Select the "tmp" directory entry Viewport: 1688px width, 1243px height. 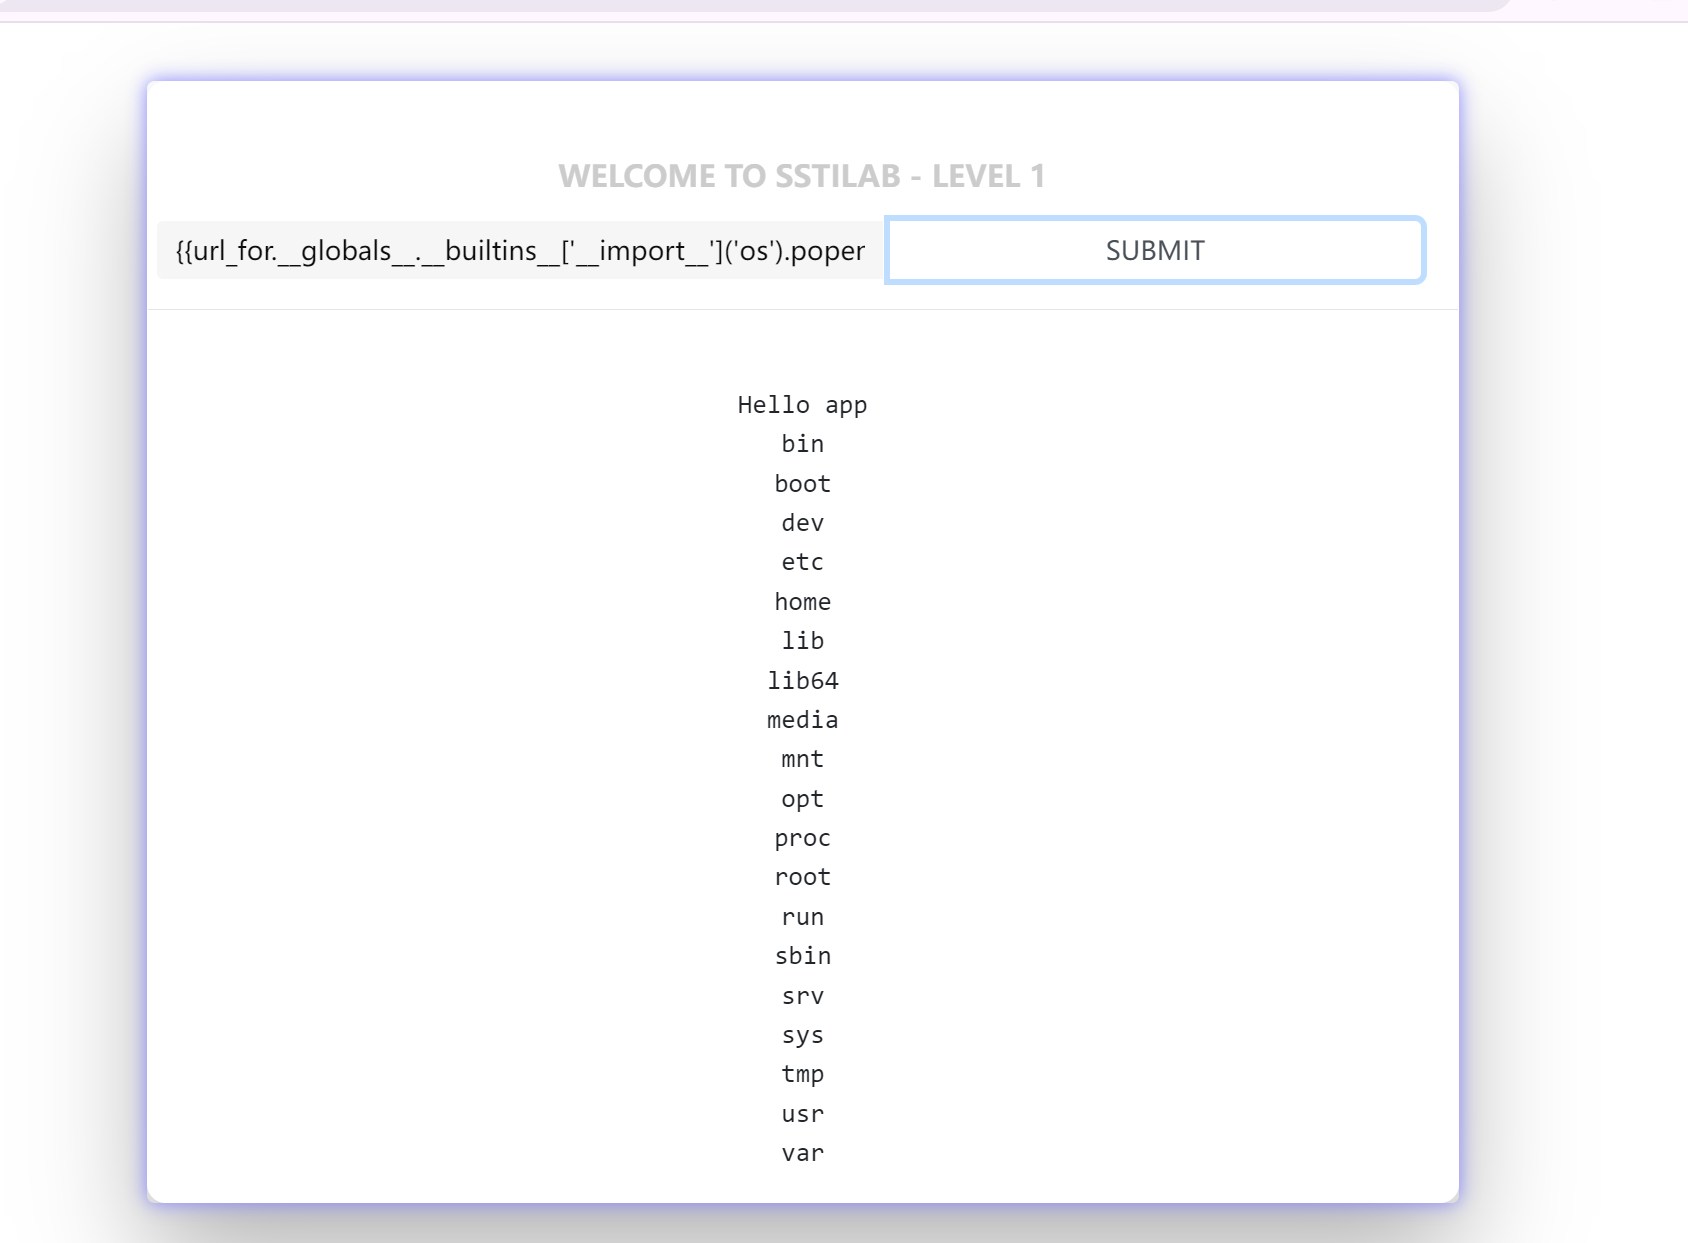802,1074
